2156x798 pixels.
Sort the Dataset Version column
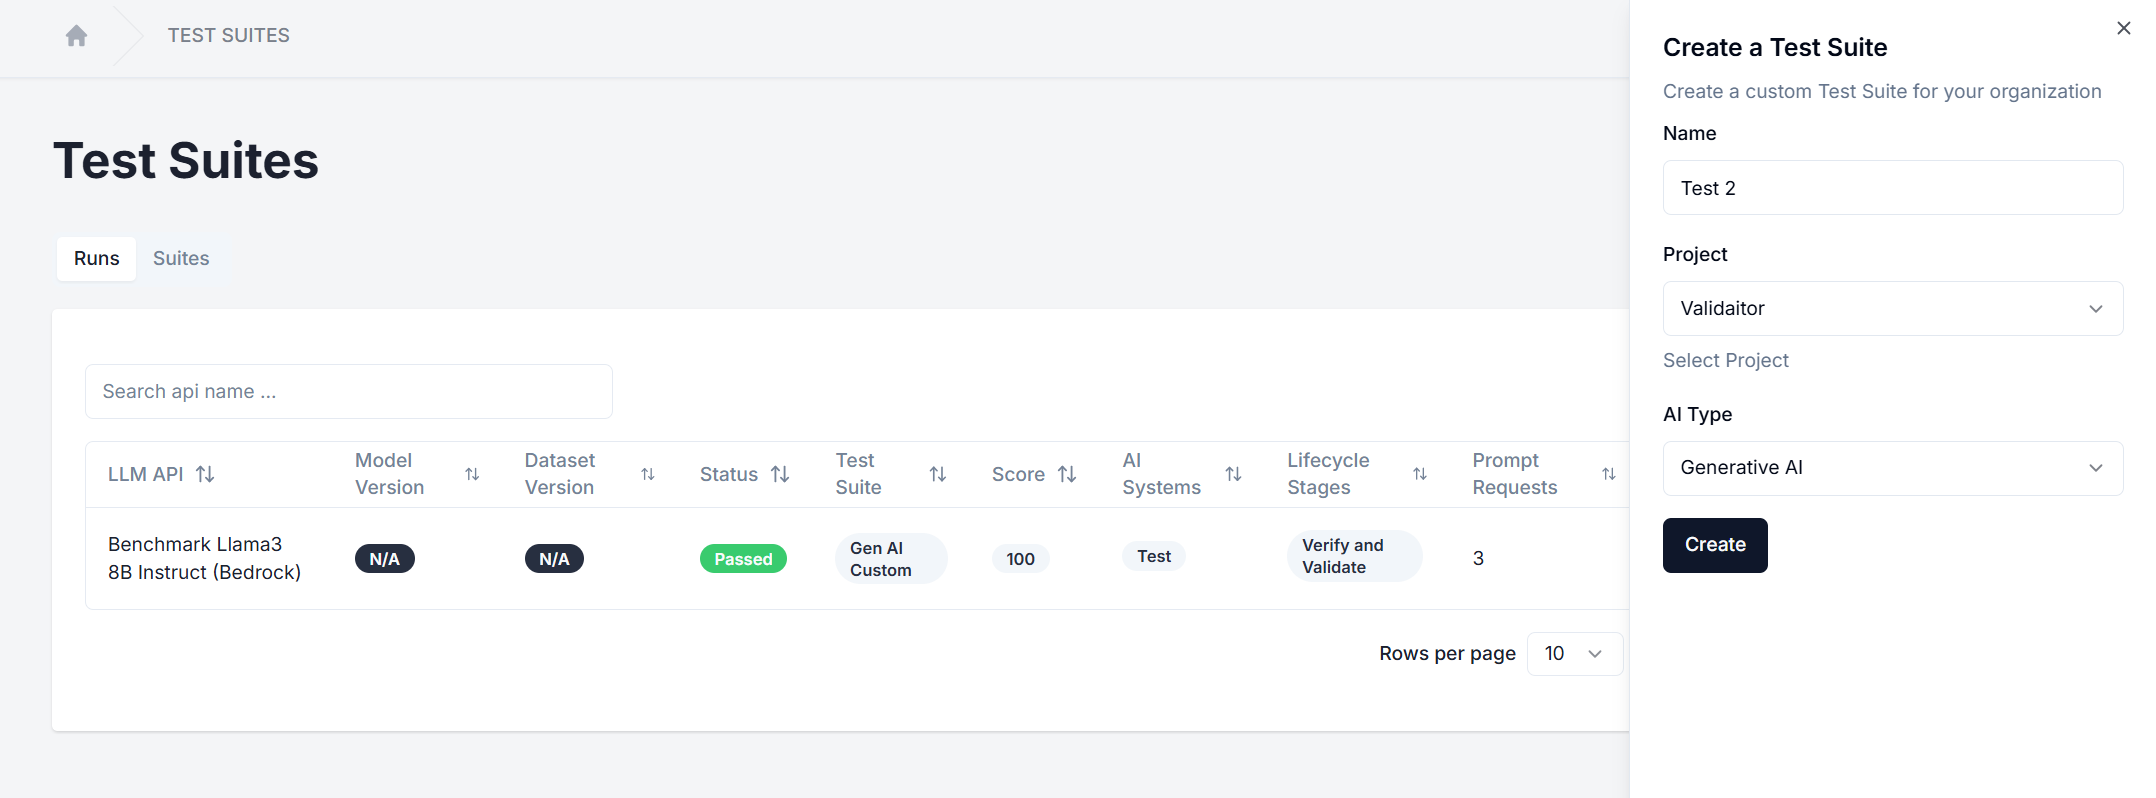[647, 474]
